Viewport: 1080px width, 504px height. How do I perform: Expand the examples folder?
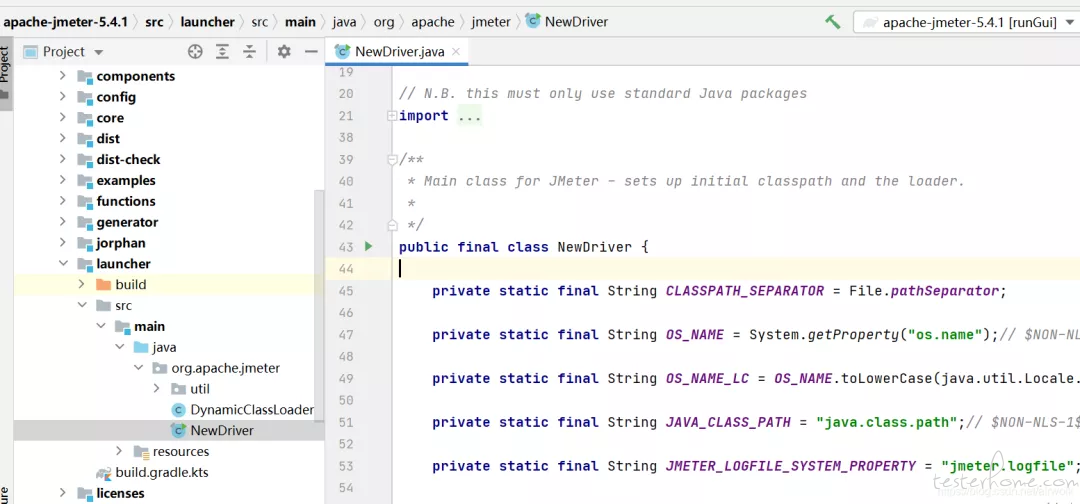click(63, 180)
